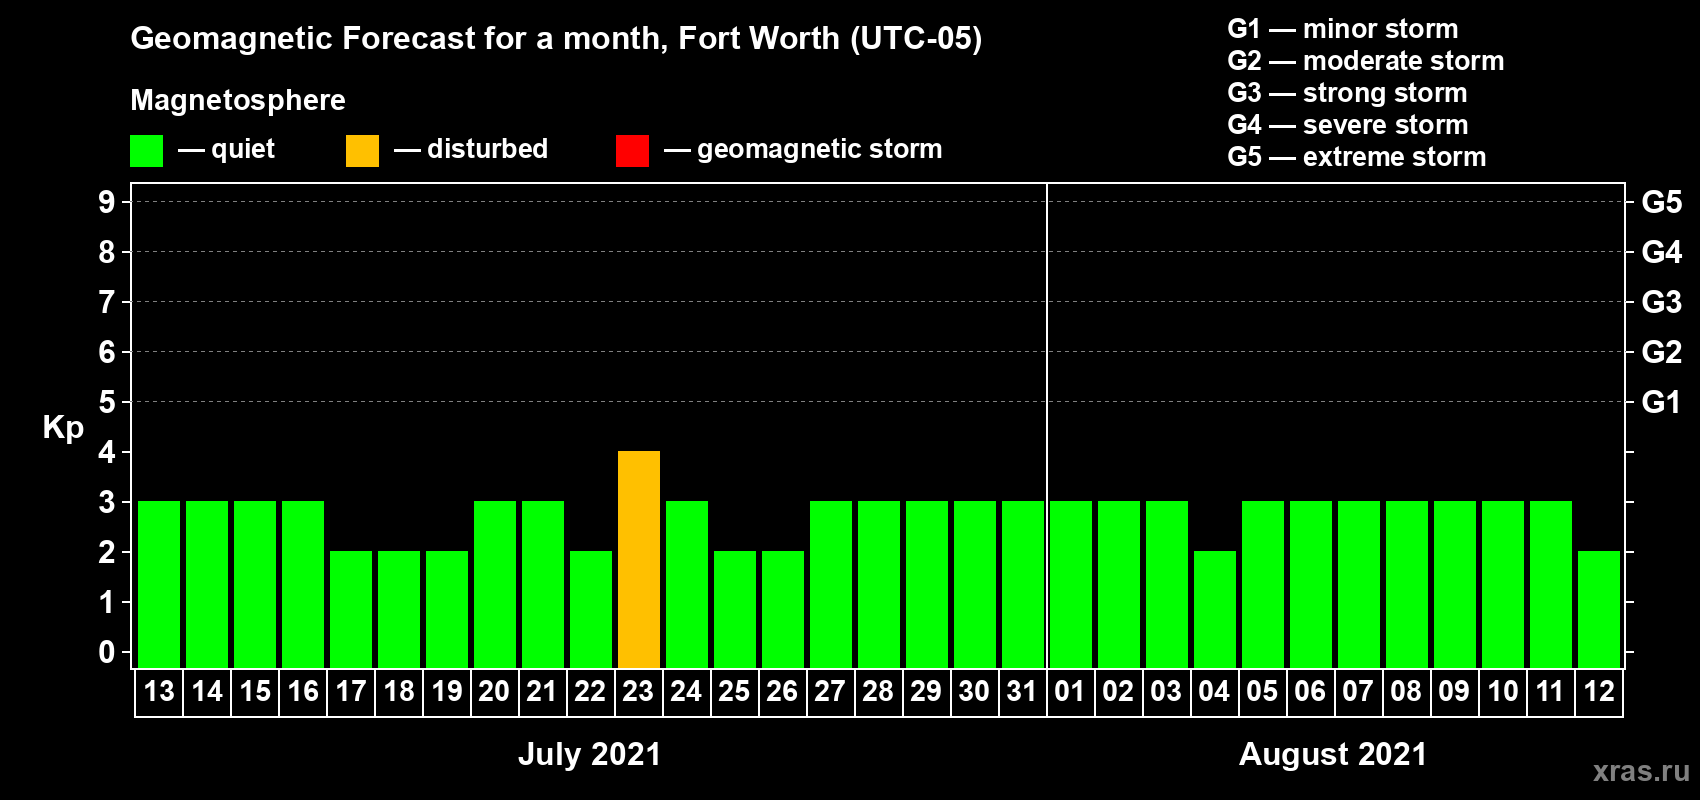Click the Geomagnetic Forecast chart title
This screenshot has height=800, width=1700.
coord(556,39)
